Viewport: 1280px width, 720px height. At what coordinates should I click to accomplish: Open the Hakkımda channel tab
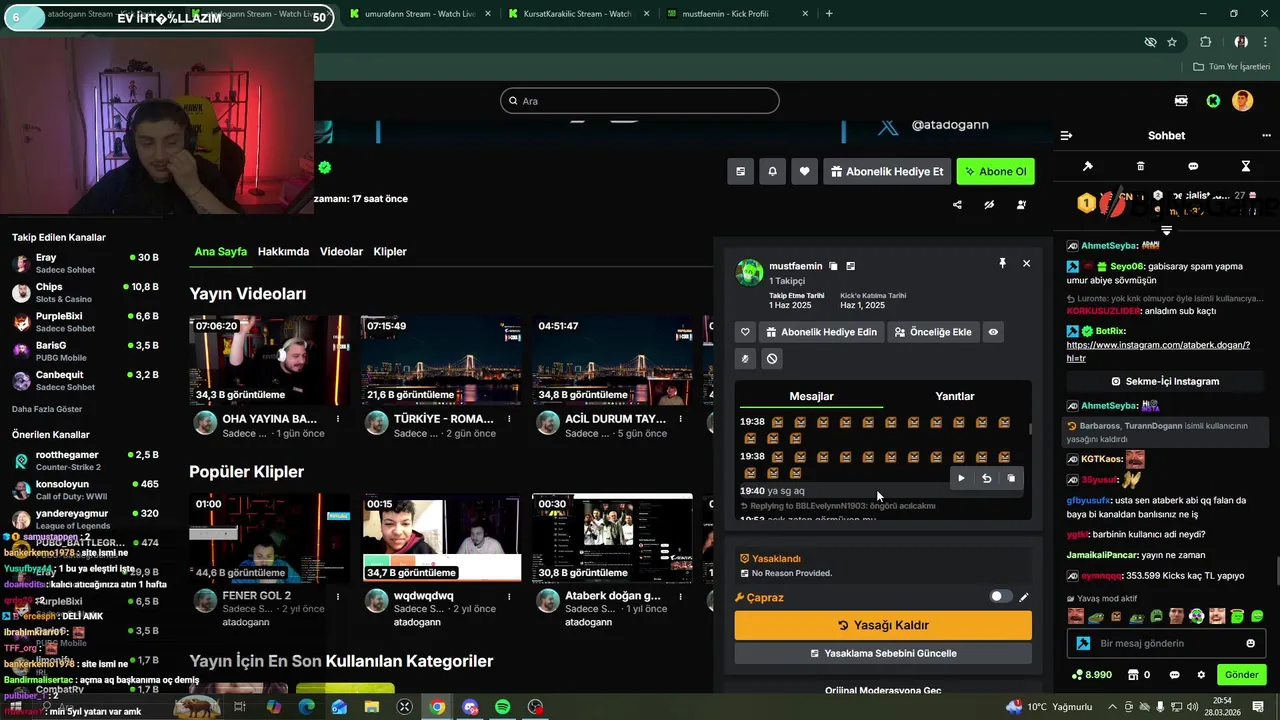coord(283,252)
